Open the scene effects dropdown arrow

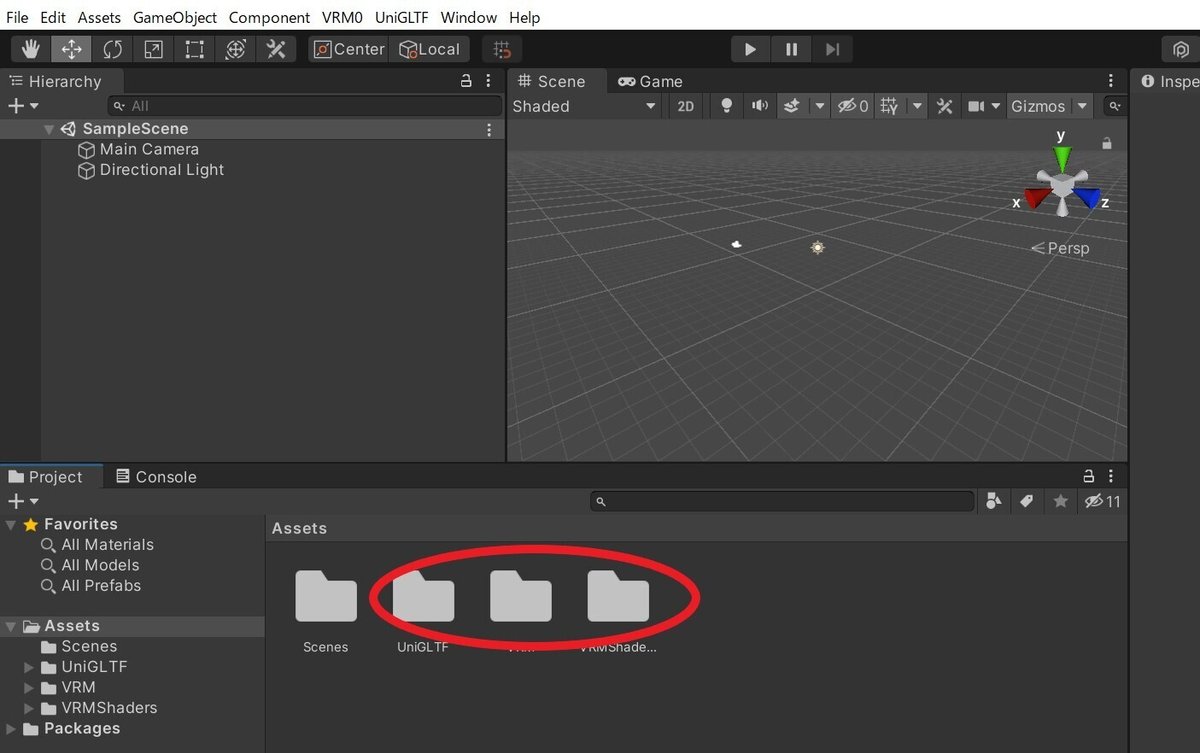coord(820,106)
